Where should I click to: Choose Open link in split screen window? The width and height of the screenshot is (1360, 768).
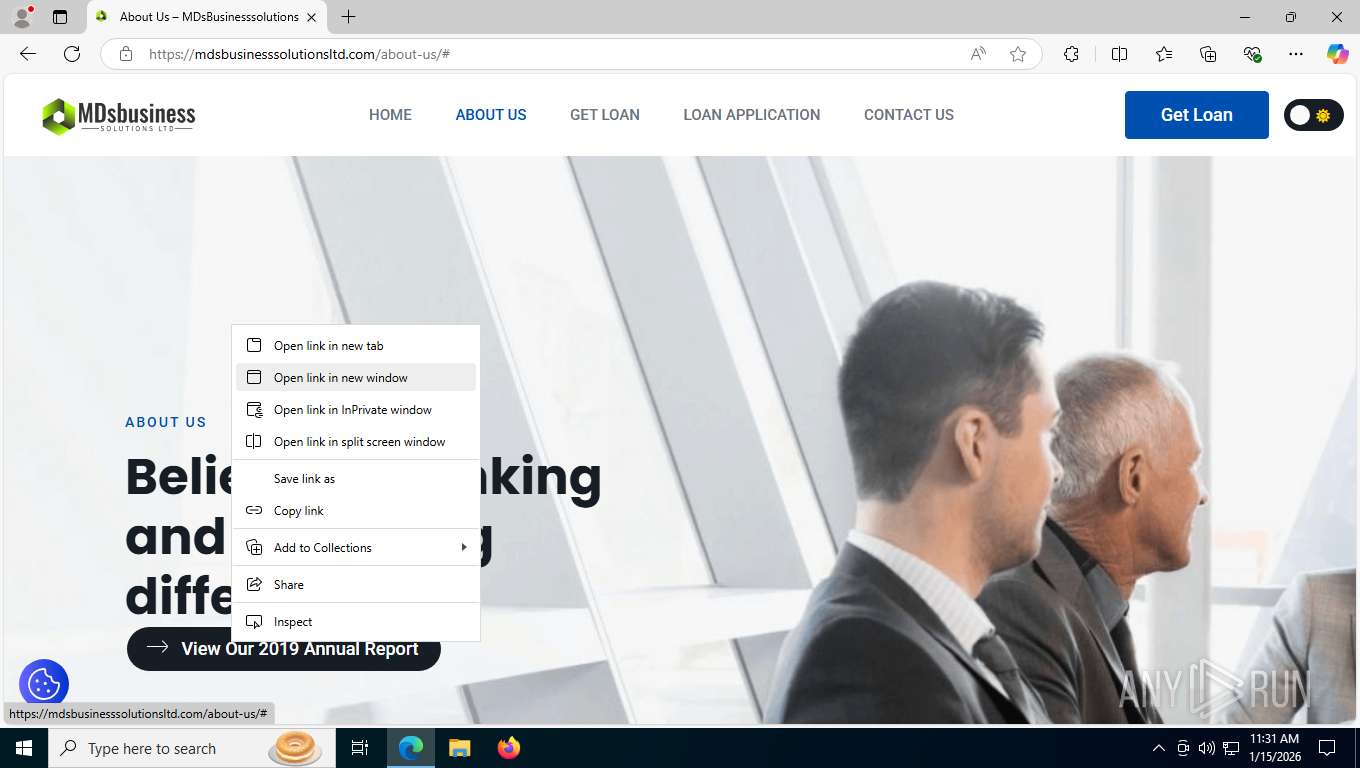[x=356, y=442]
